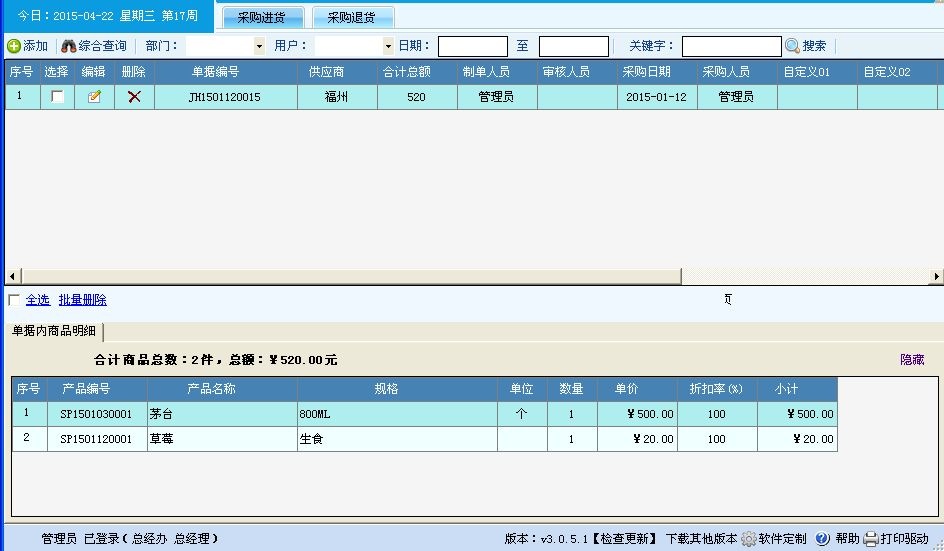Click order number cell JH1501120015
Viewport: 944px width, 551px height.
pos(225,97)
